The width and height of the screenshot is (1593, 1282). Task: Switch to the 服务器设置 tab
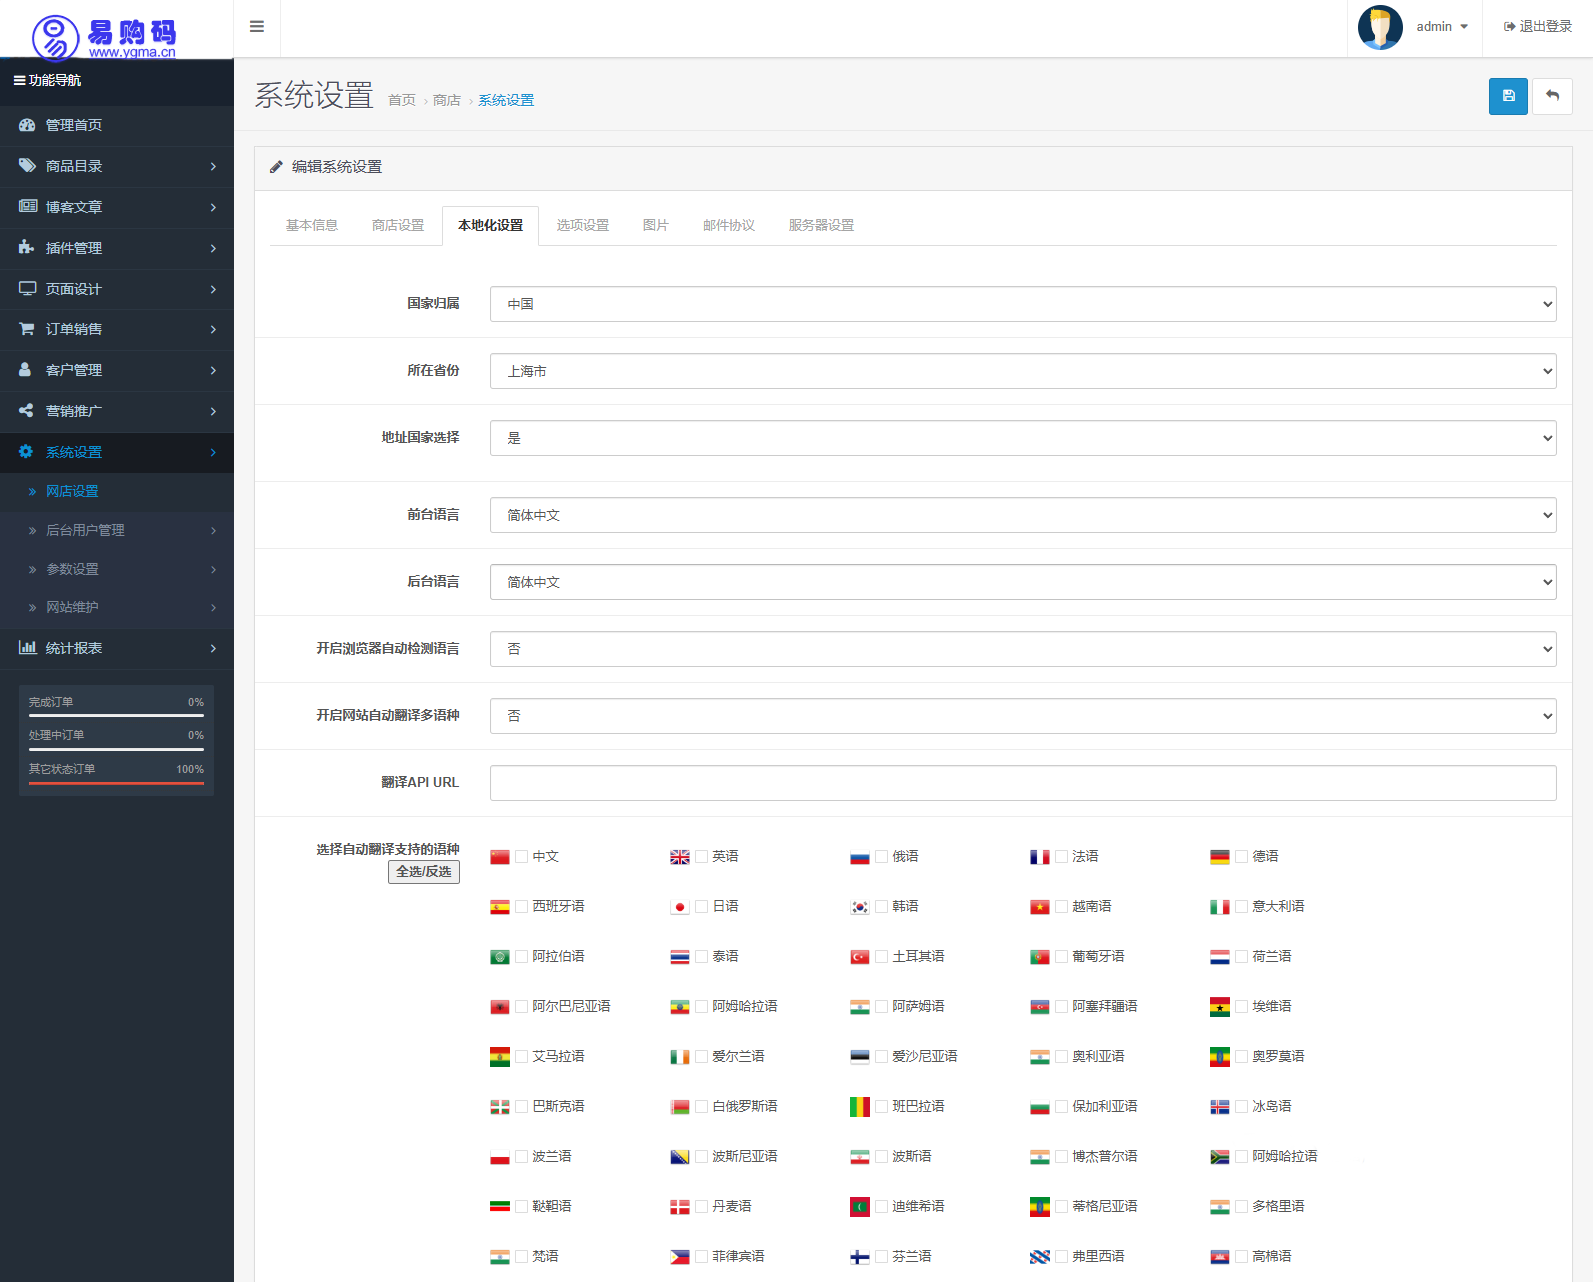[821, 226]
